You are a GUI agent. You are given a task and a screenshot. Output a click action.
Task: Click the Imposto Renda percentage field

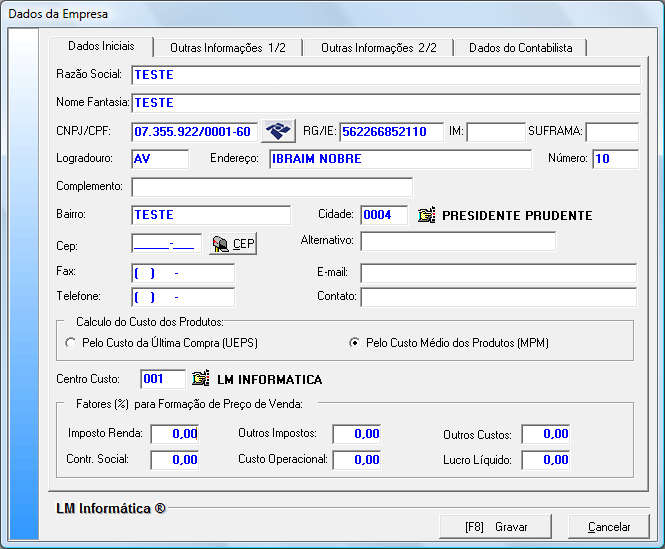(x=174, y=434)
